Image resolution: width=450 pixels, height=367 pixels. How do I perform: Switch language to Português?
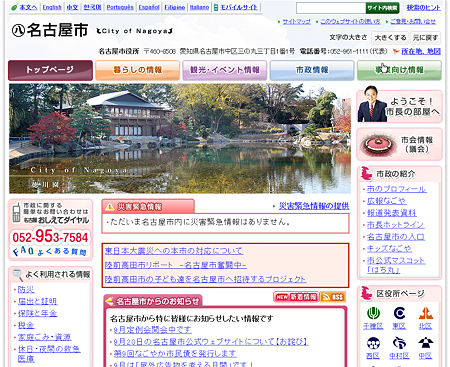tap(120, 7)
